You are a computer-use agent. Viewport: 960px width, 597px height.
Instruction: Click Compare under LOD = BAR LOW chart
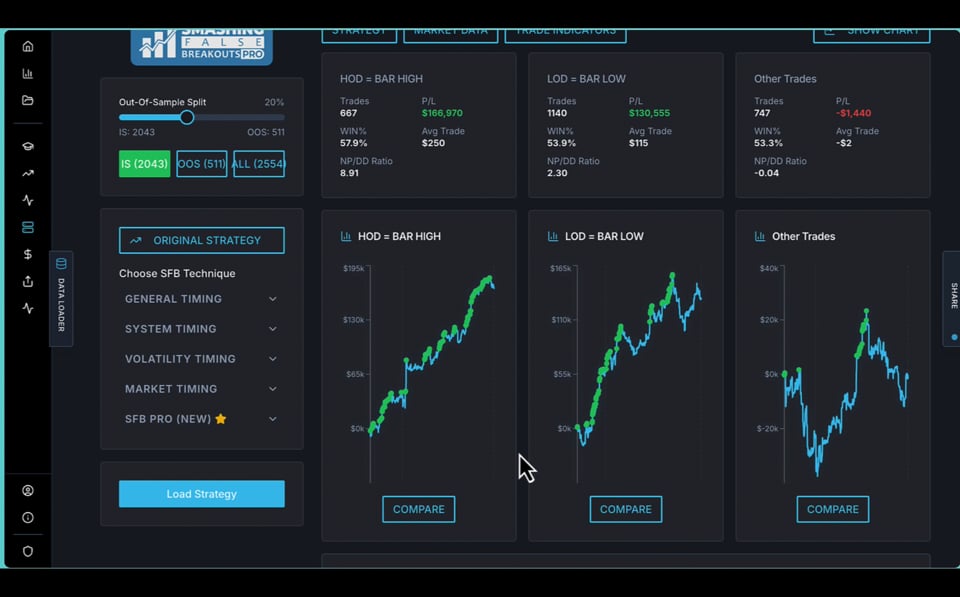click(x=626, y=509)
